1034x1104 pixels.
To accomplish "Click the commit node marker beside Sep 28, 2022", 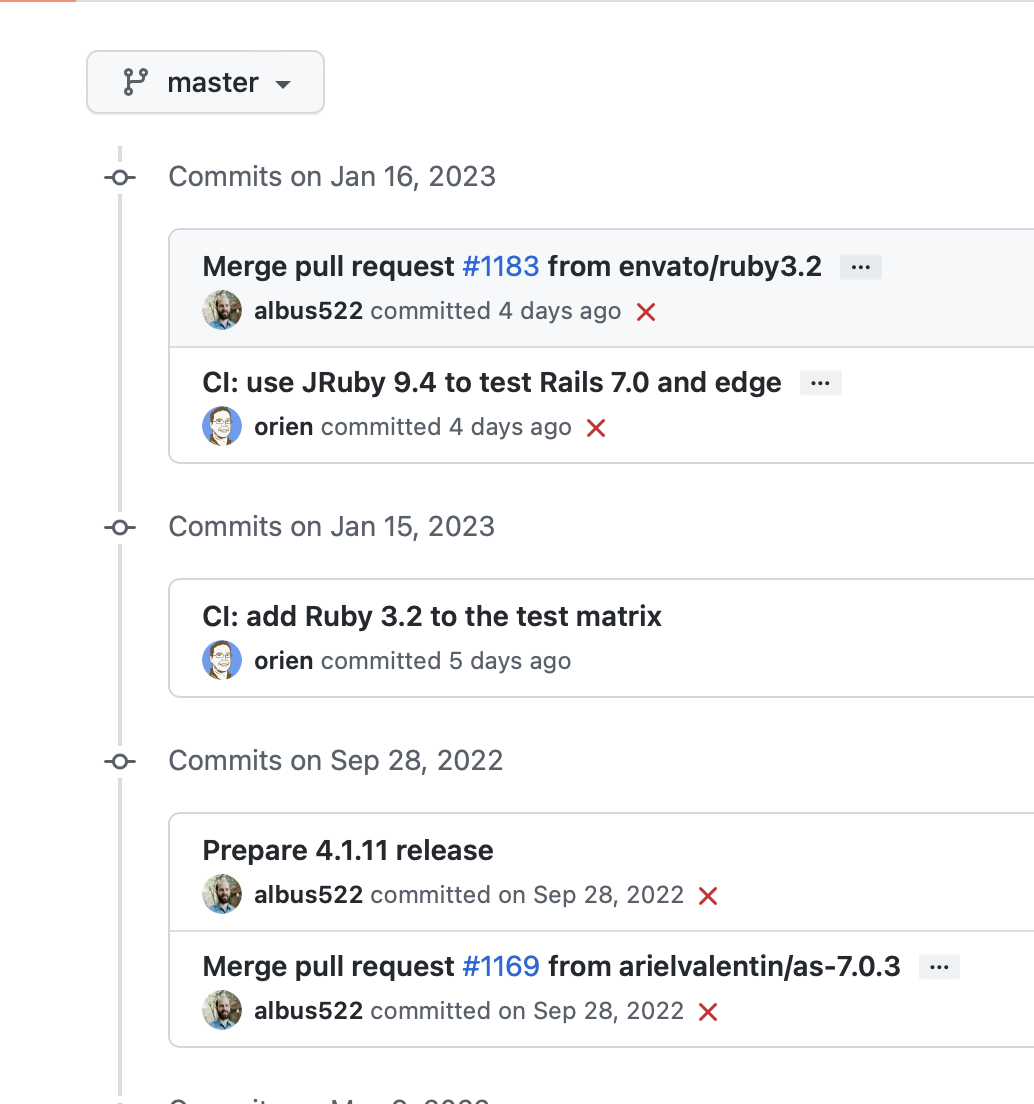I will 120,761.
